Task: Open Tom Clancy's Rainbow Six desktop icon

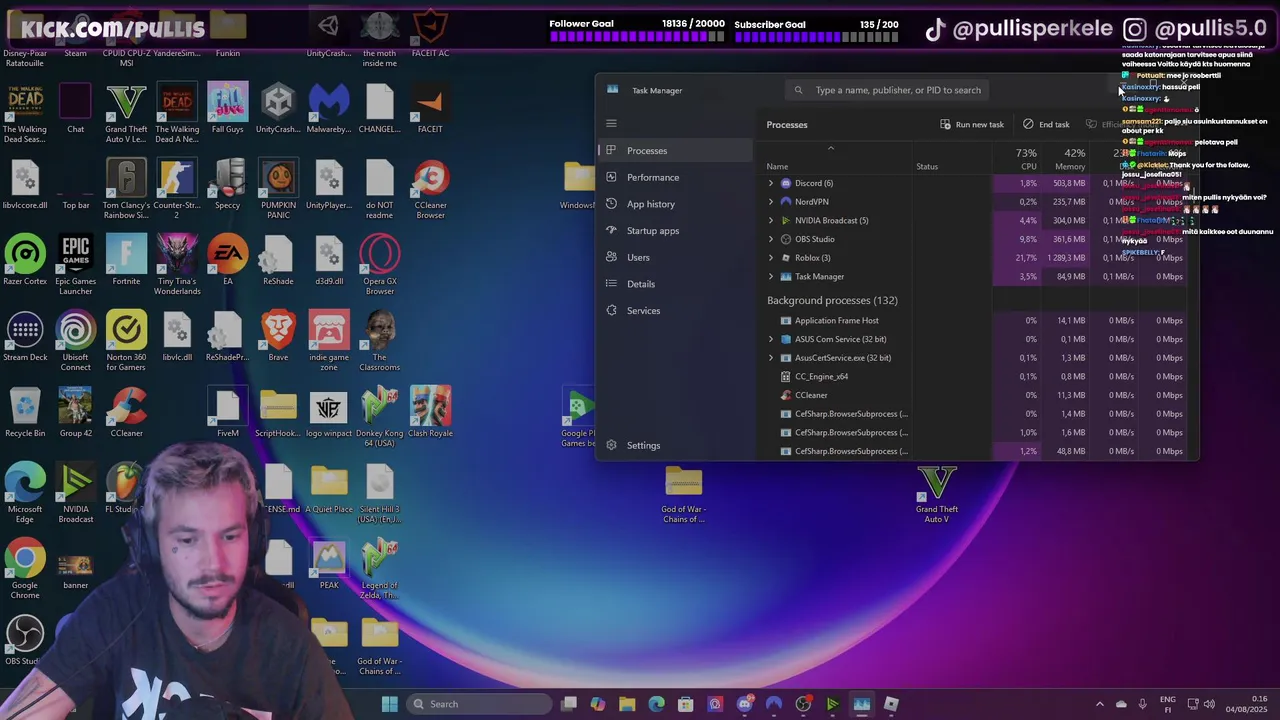Action: tap(126, 190)
